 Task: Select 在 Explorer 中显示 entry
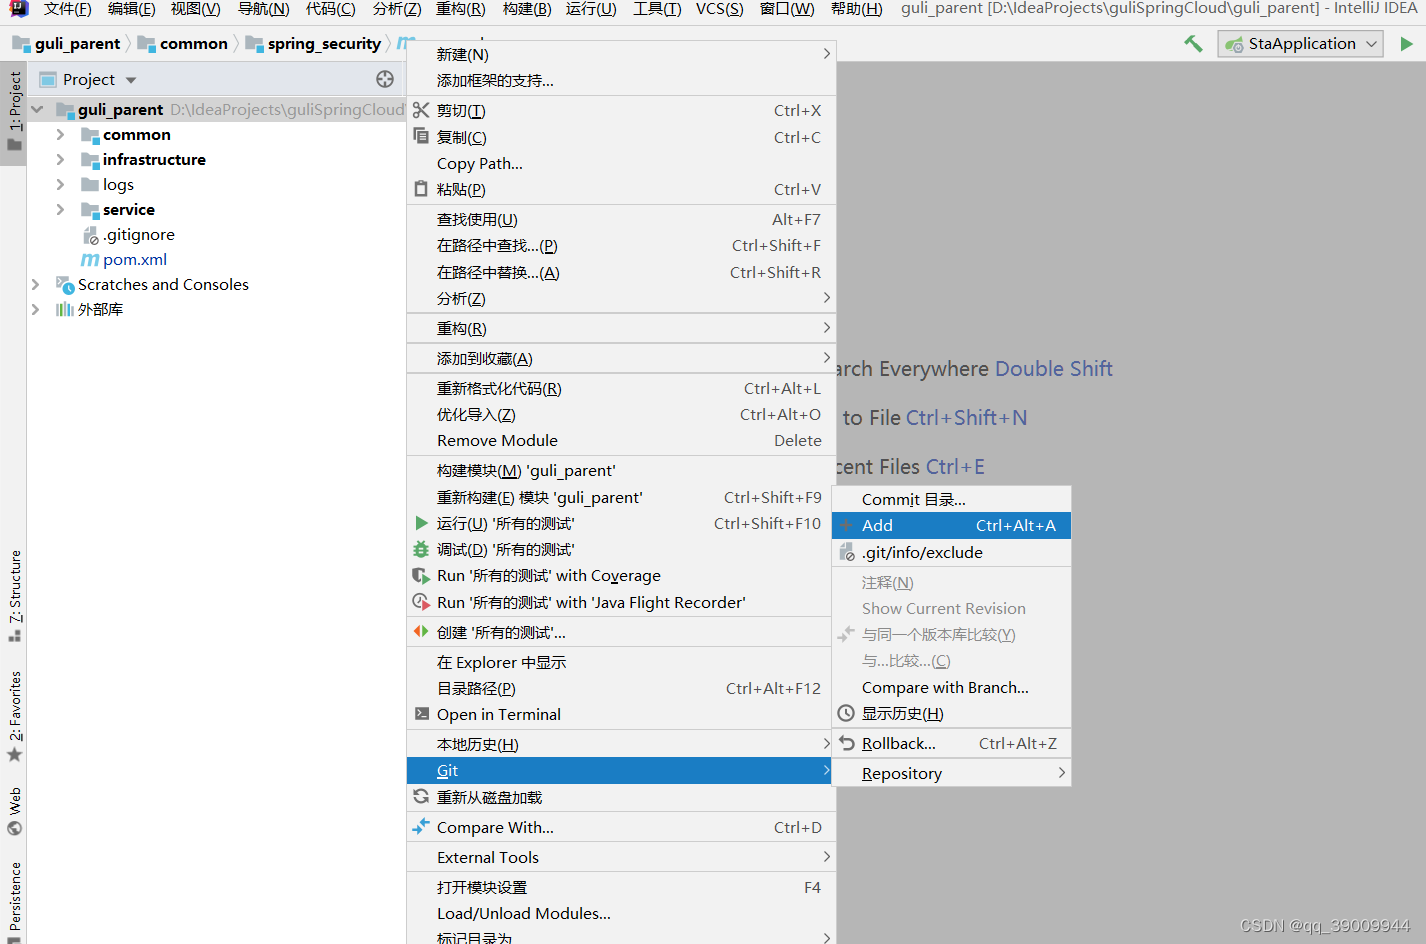click(x=621, y=662)
